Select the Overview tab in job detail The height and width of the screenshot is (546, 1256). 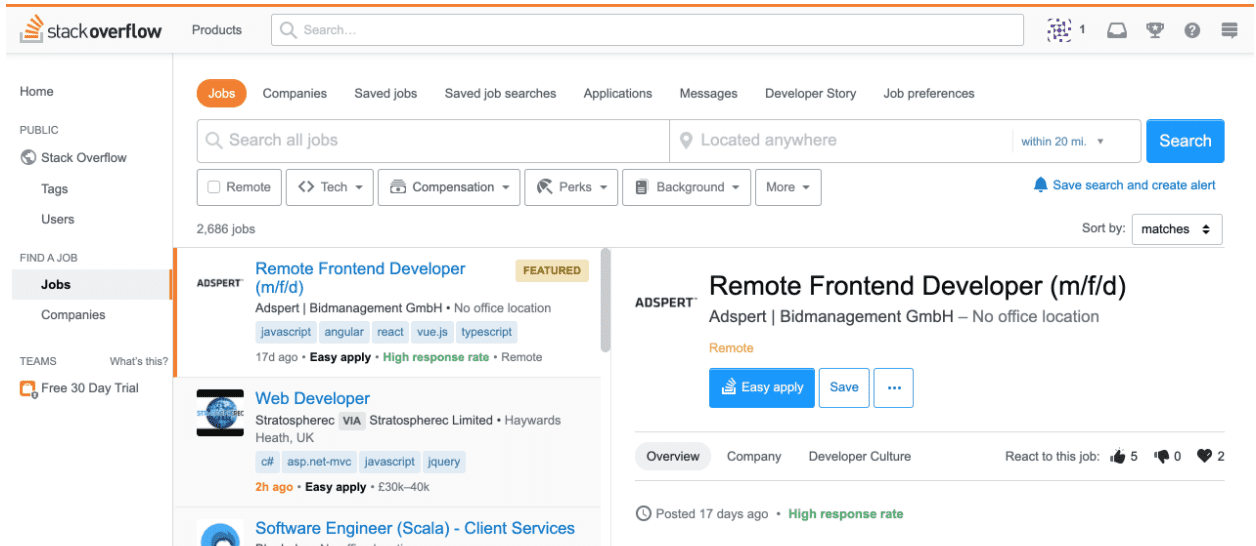tap(673, 456)
